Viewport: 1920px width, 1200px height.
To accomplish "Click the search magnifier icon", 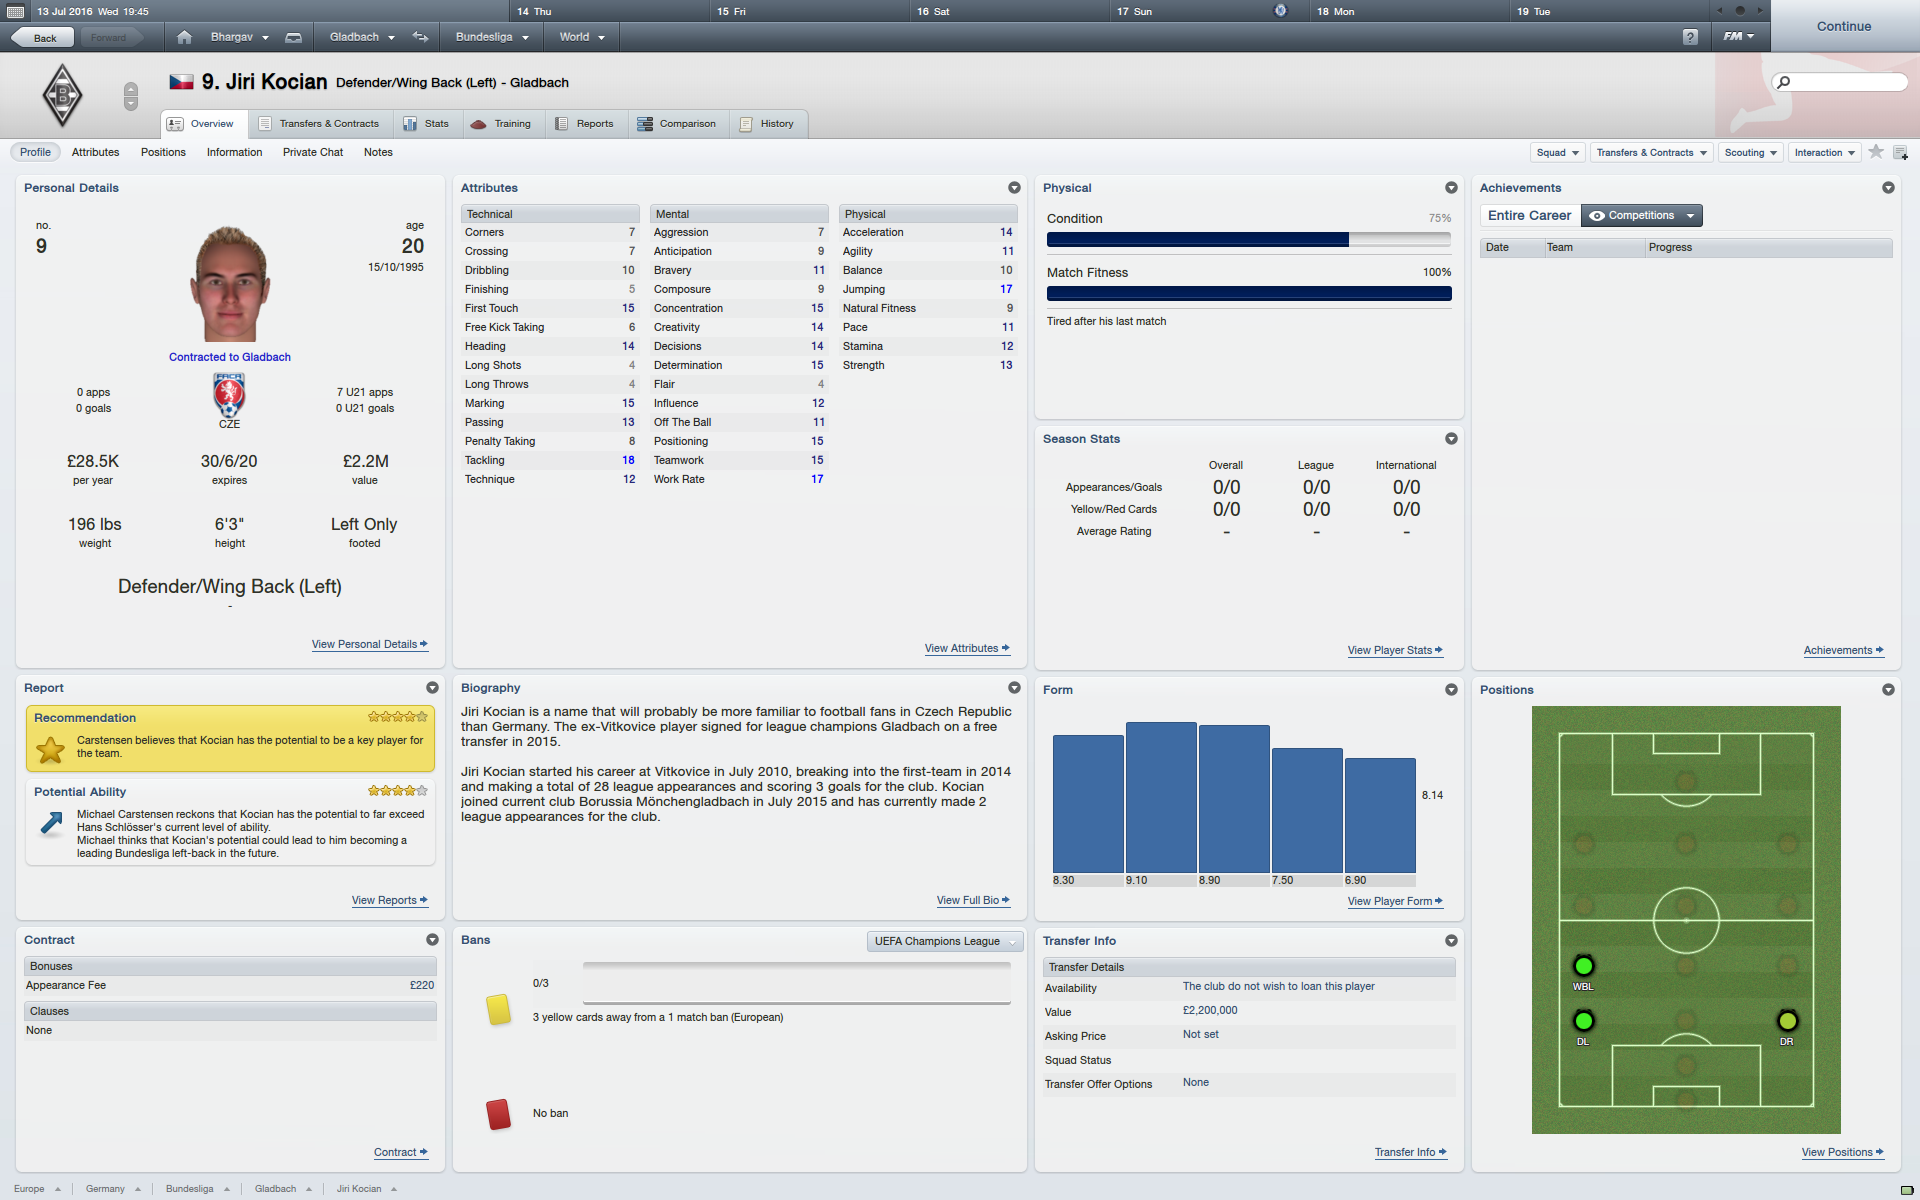I will 1783,82.
